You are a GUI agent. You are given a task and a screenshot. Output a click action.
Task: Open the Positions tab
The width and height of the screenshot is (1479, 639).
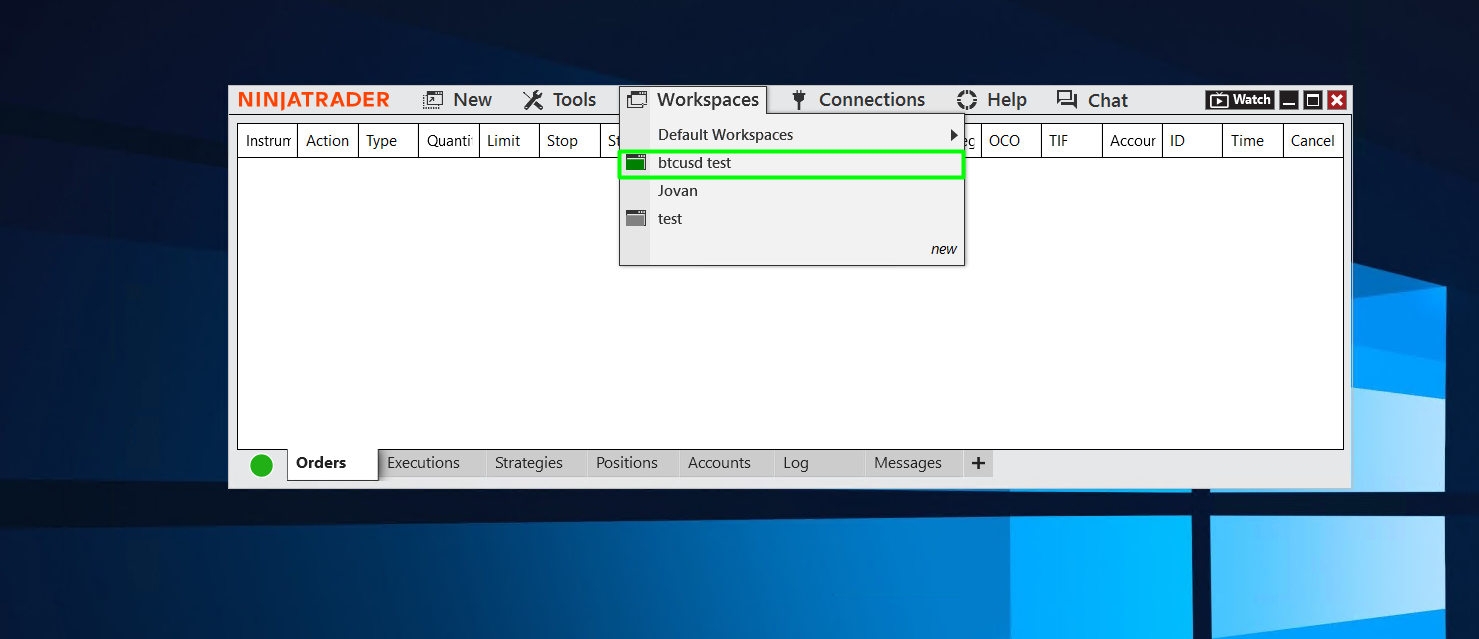pos(626,463)
